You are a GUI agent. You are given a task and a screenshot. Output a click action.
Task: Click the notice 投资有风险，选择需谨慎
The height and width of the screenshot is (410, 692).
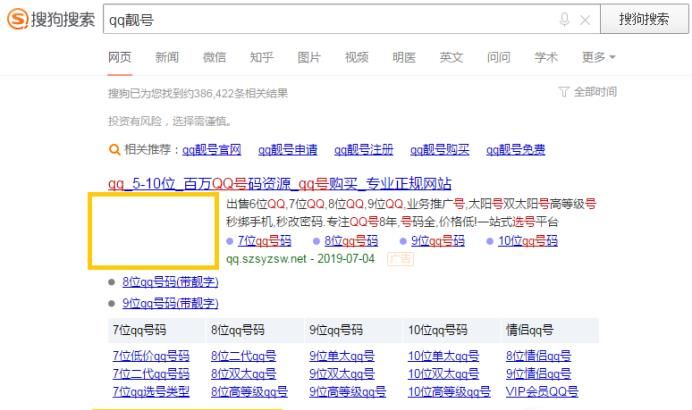(x=170, y=121)
